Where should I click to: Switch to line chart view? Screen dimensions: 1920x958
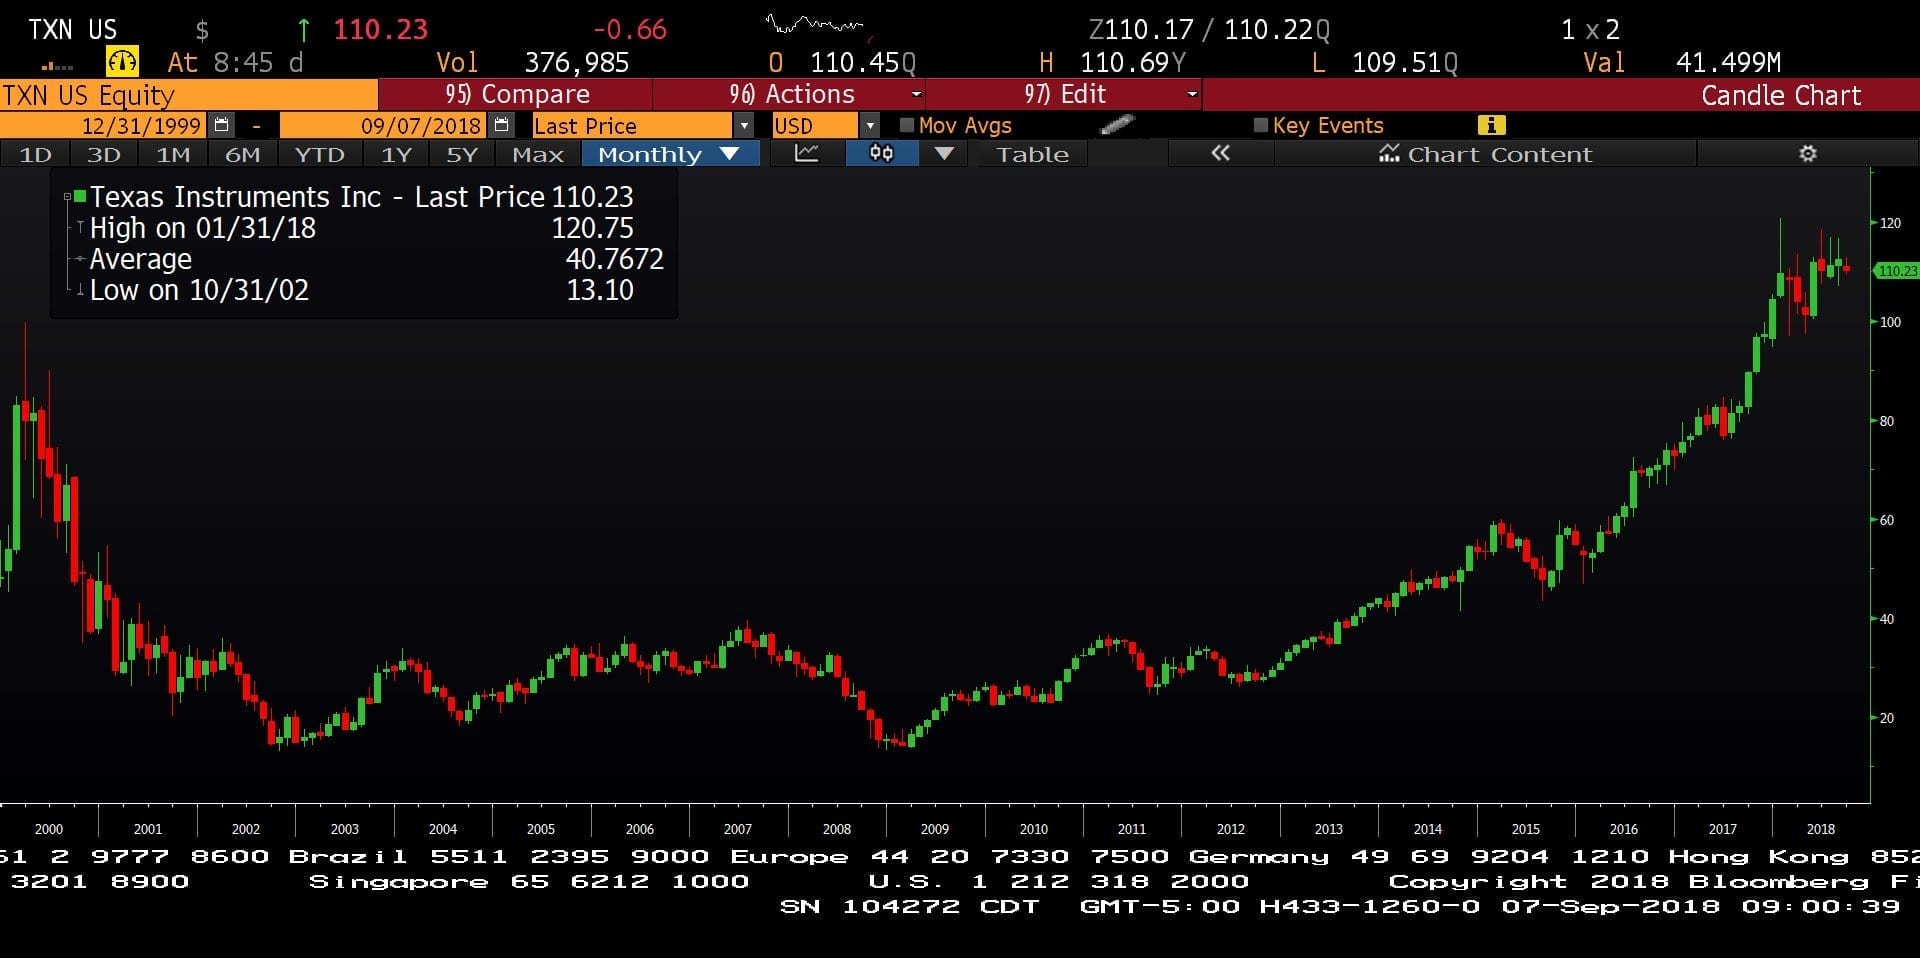tap(806, 154)
